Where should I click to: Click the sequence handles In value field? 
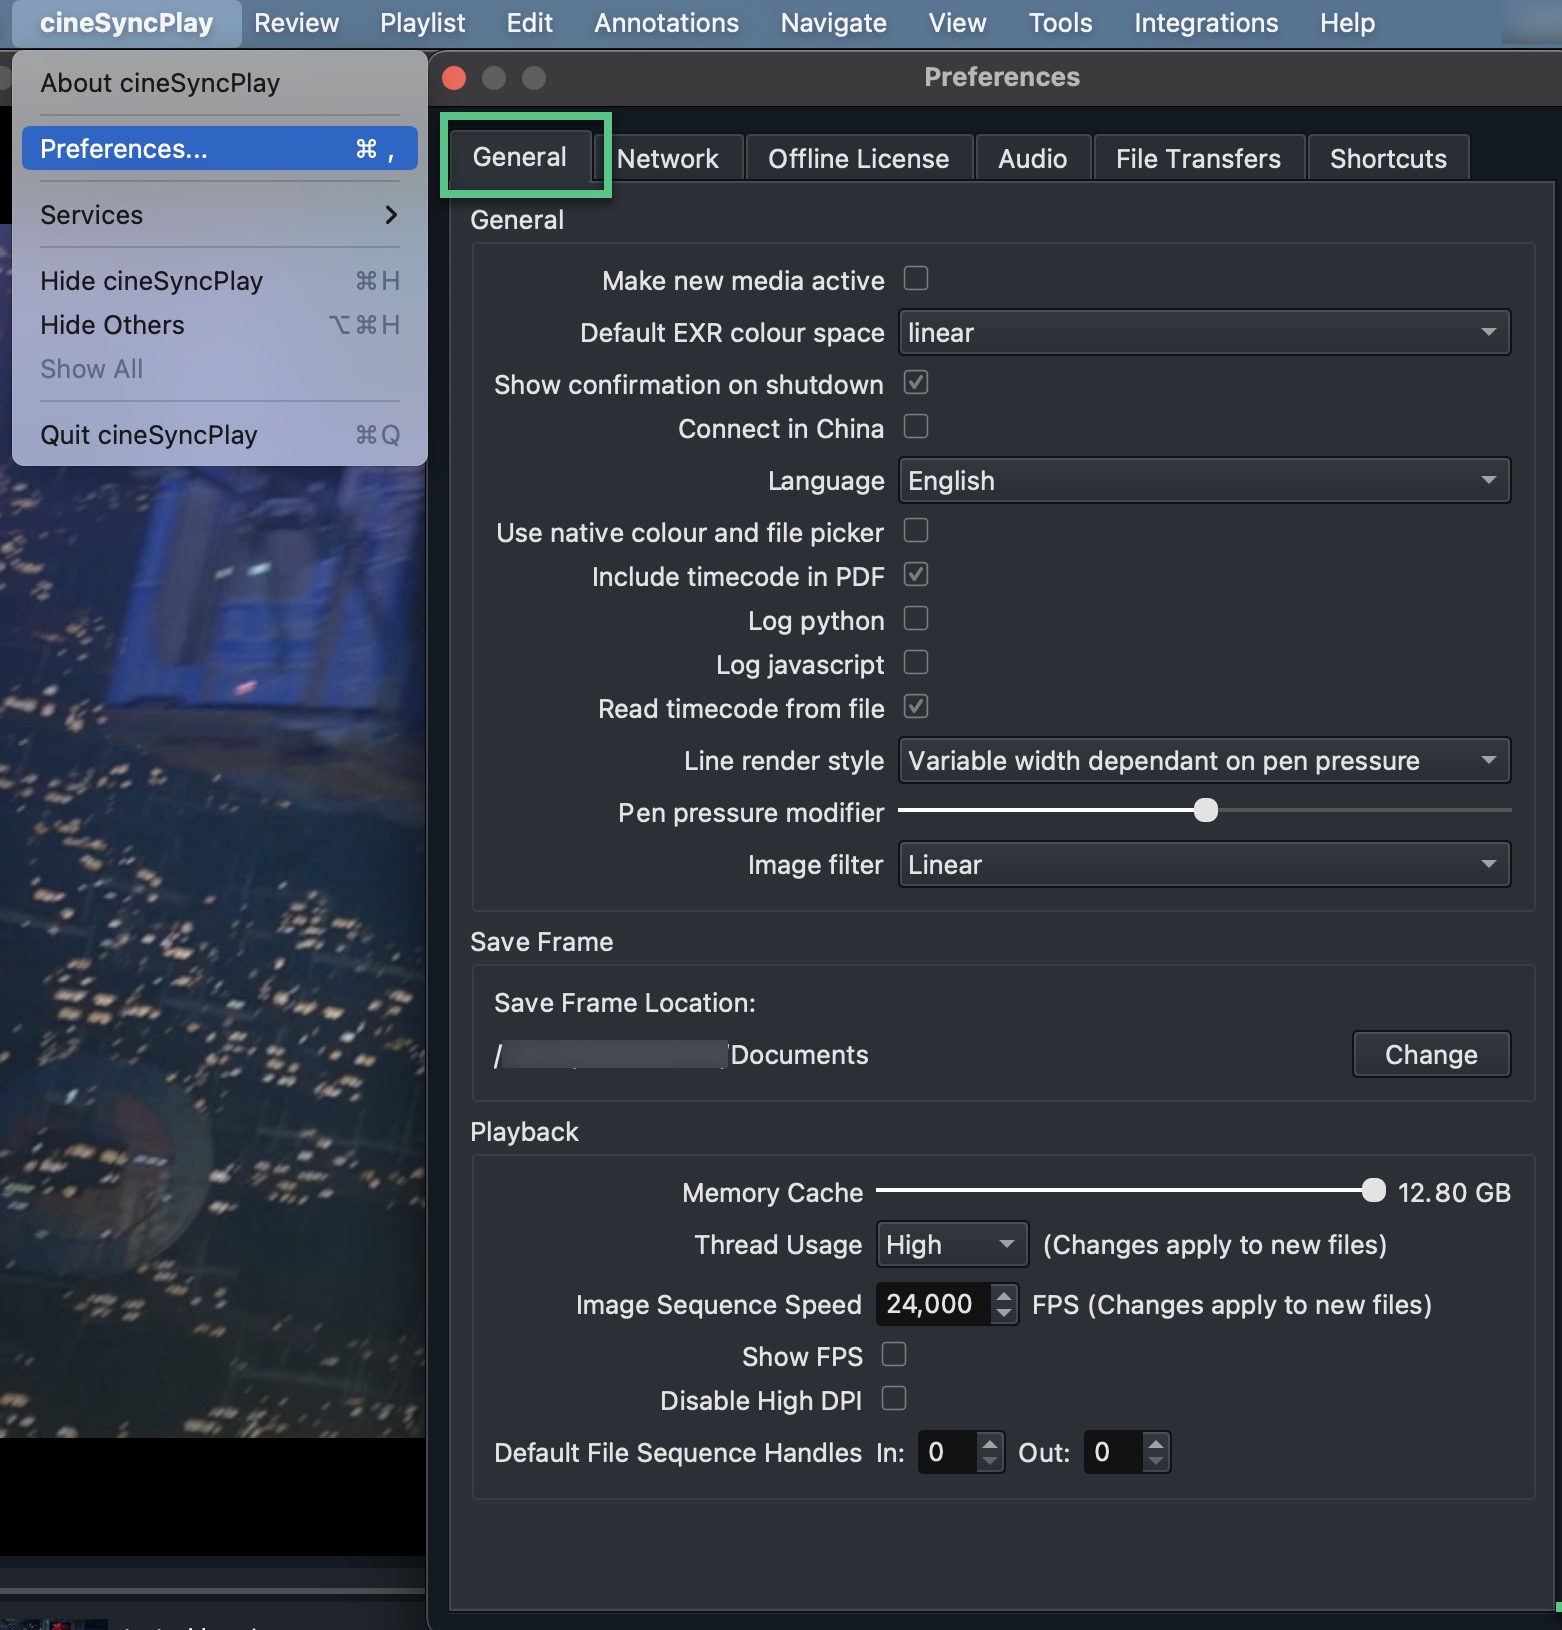tap(947, 1452)
